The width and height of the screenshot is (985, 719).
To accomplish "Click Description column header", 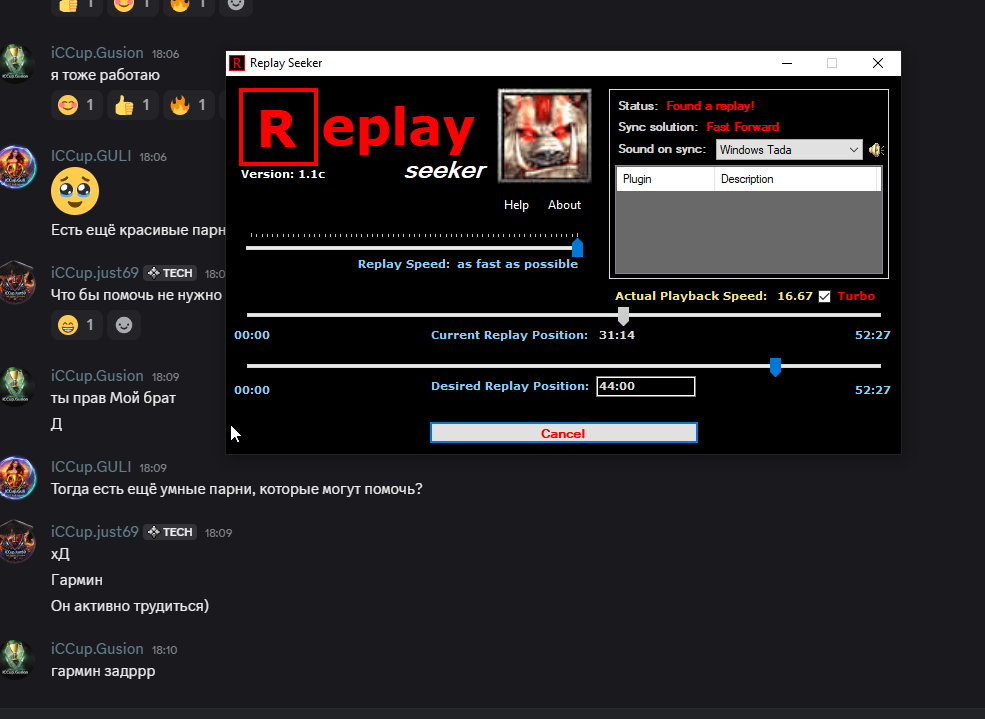I will (x=795, y=179).
